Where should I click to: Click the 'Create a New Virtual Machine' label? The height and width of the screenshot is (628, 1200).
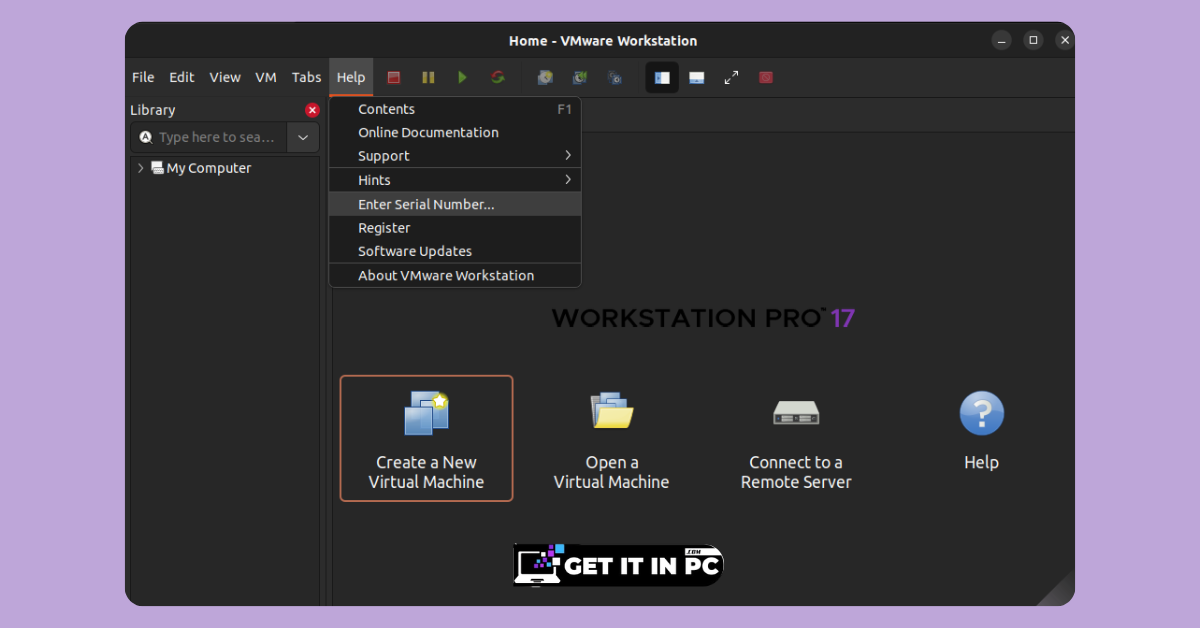click(426, 472)
